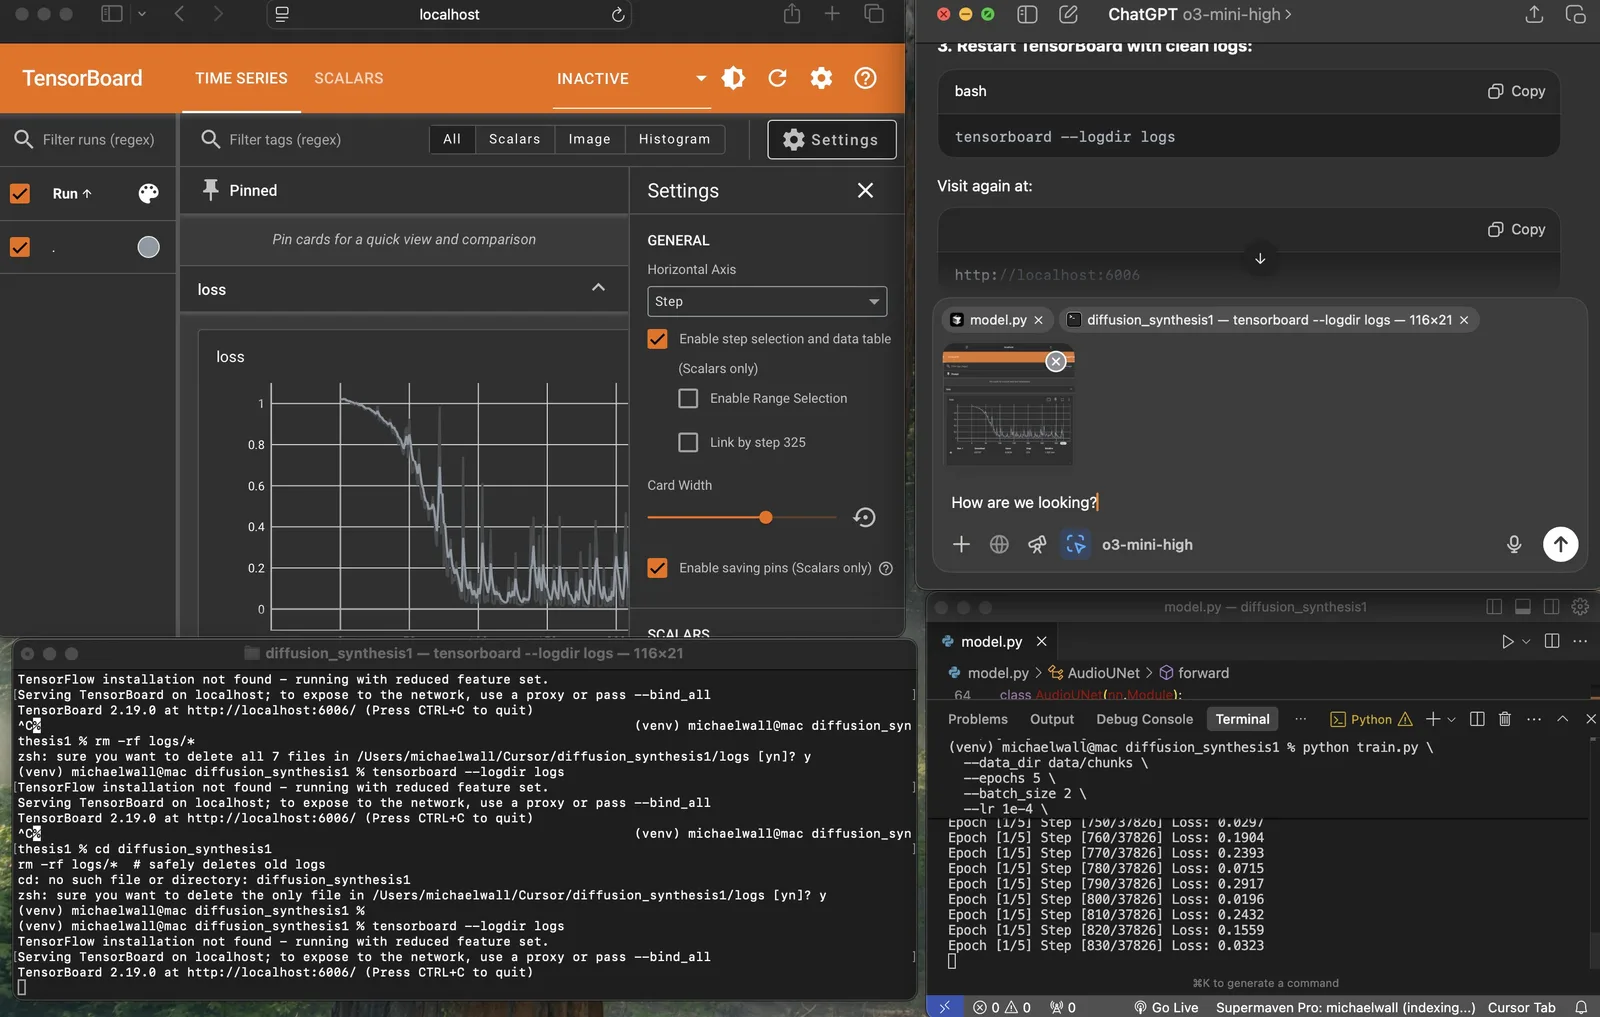Check the Link by step 325 box
Screen dimensions: 1600x1017
click(x=688, y=442)
